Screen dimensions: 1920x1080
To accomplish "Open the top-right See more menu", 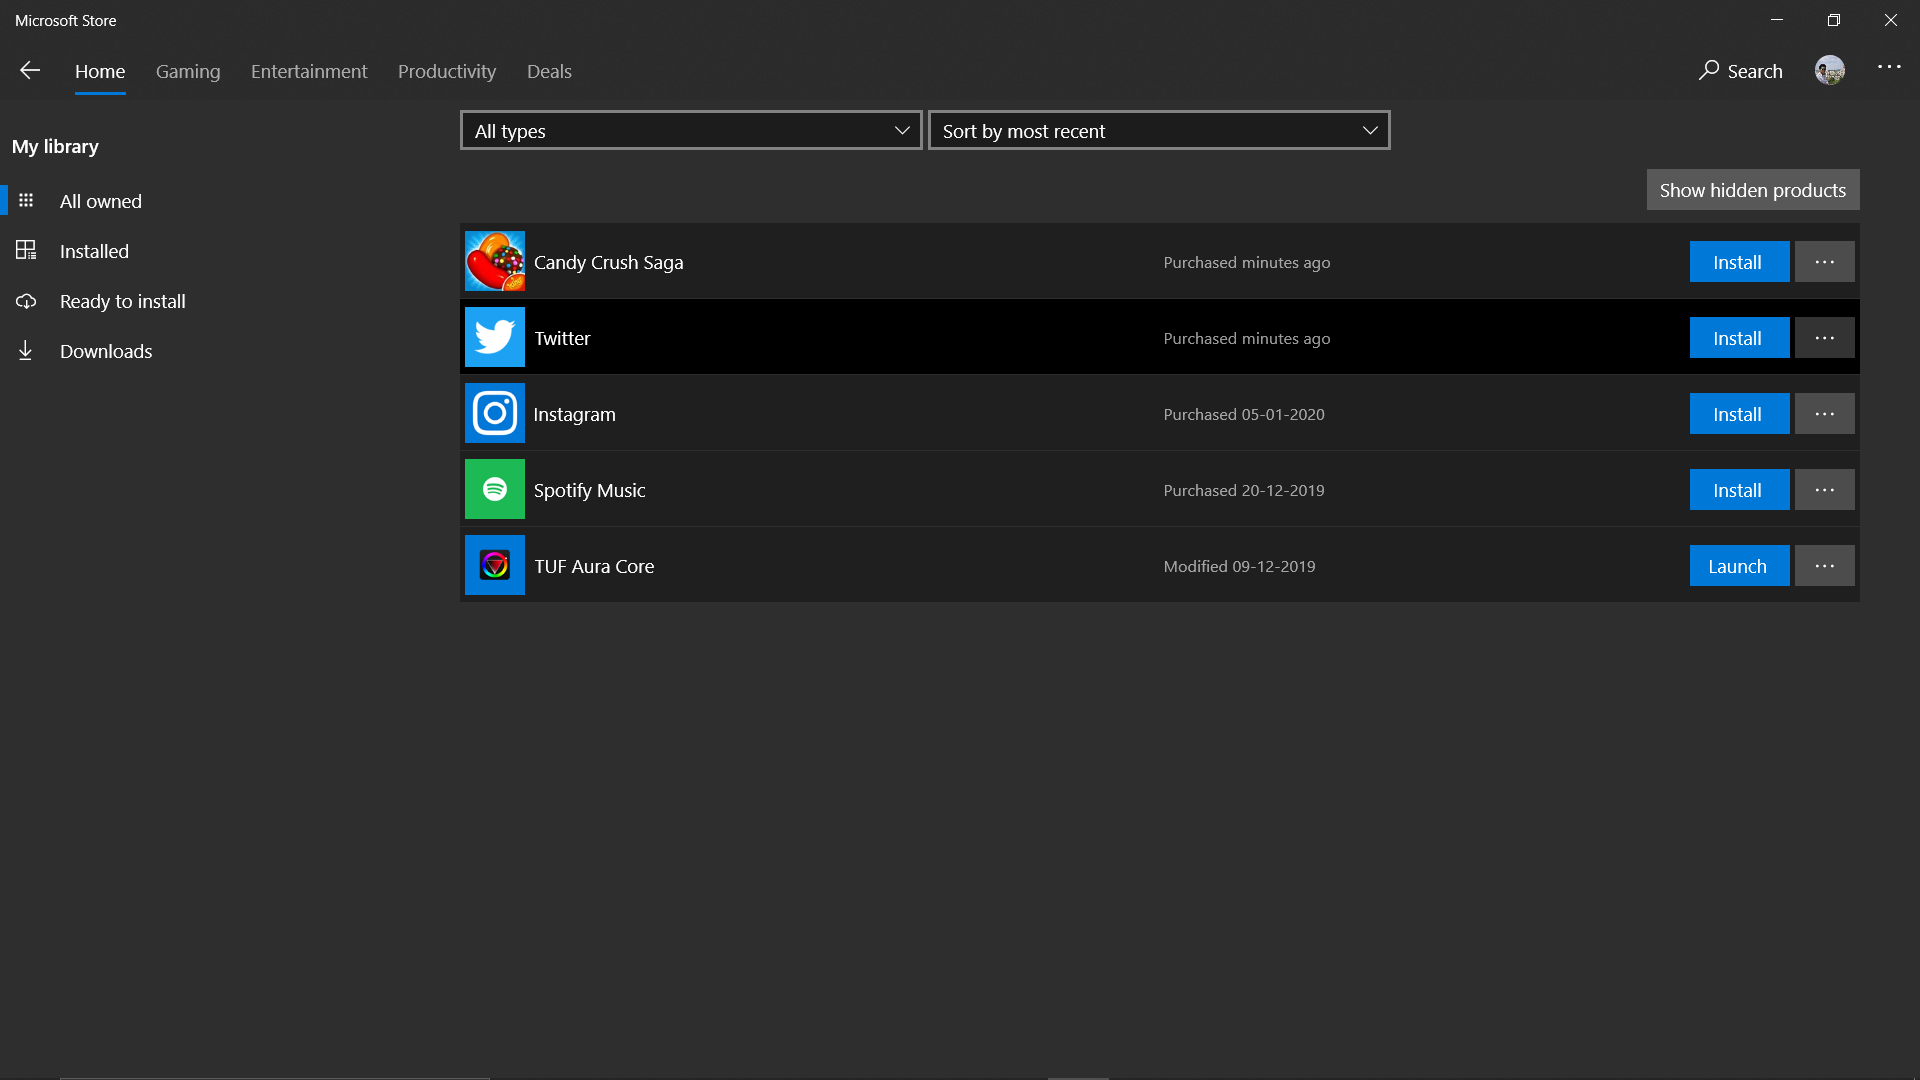I will [1889, 67].
